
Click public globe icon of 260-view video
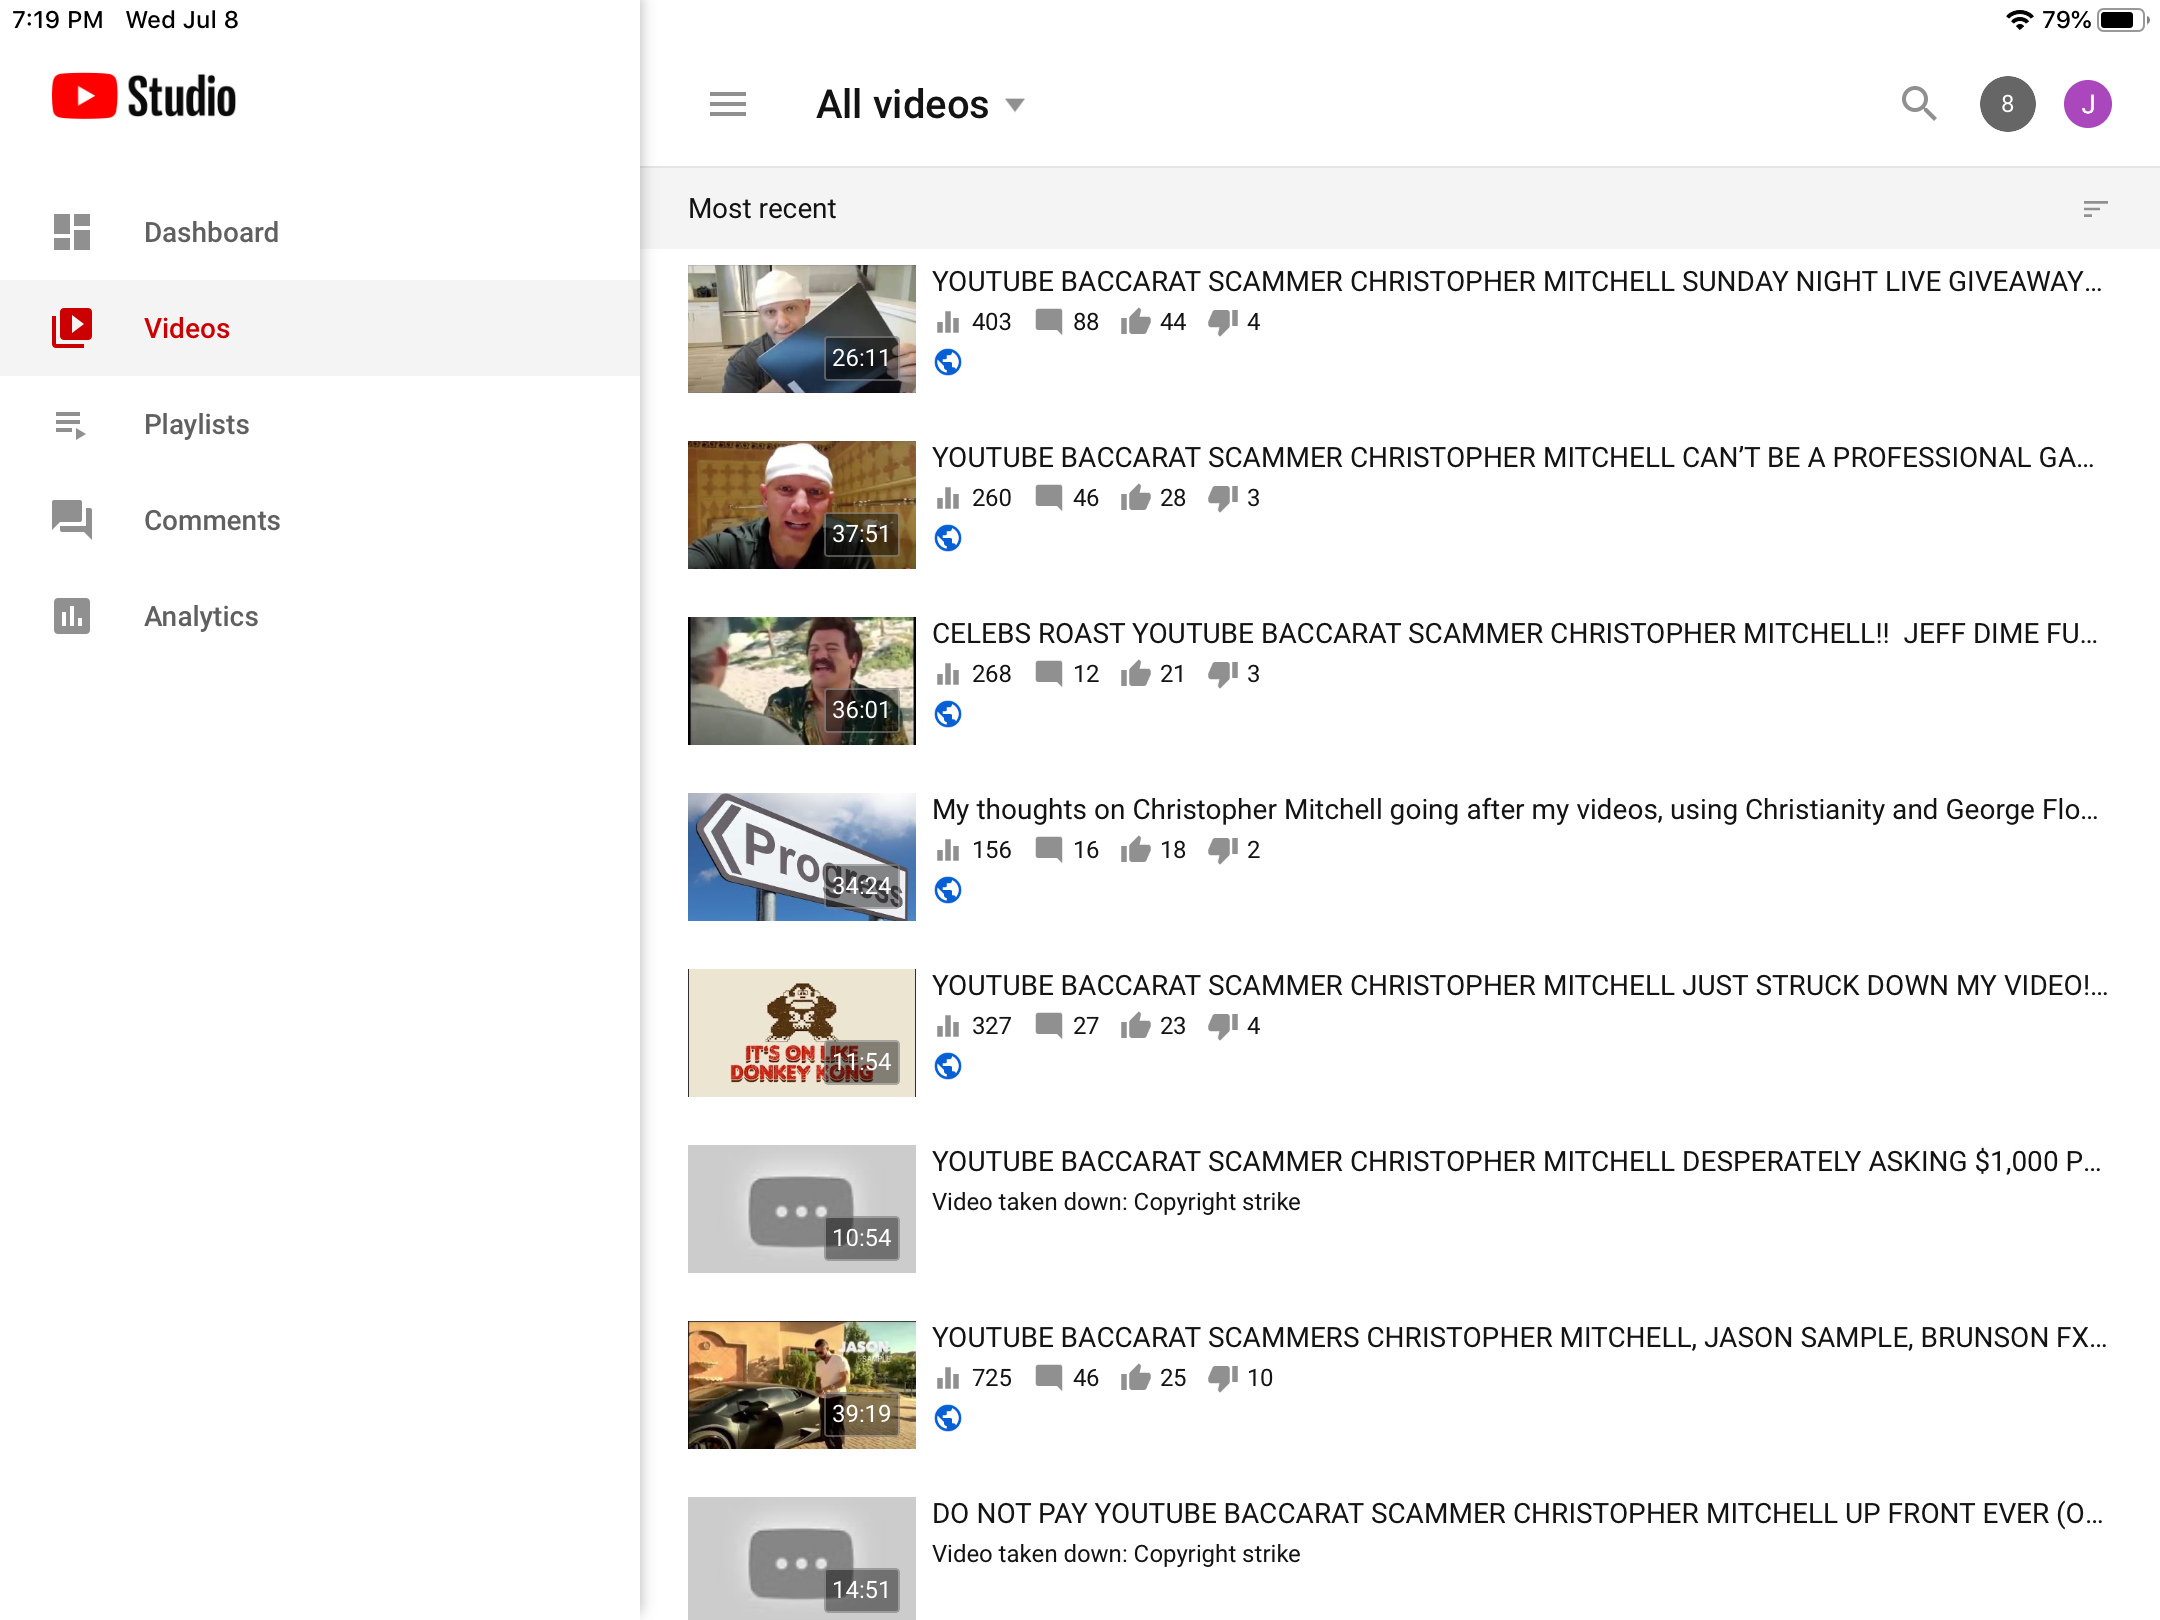point(948,538)
